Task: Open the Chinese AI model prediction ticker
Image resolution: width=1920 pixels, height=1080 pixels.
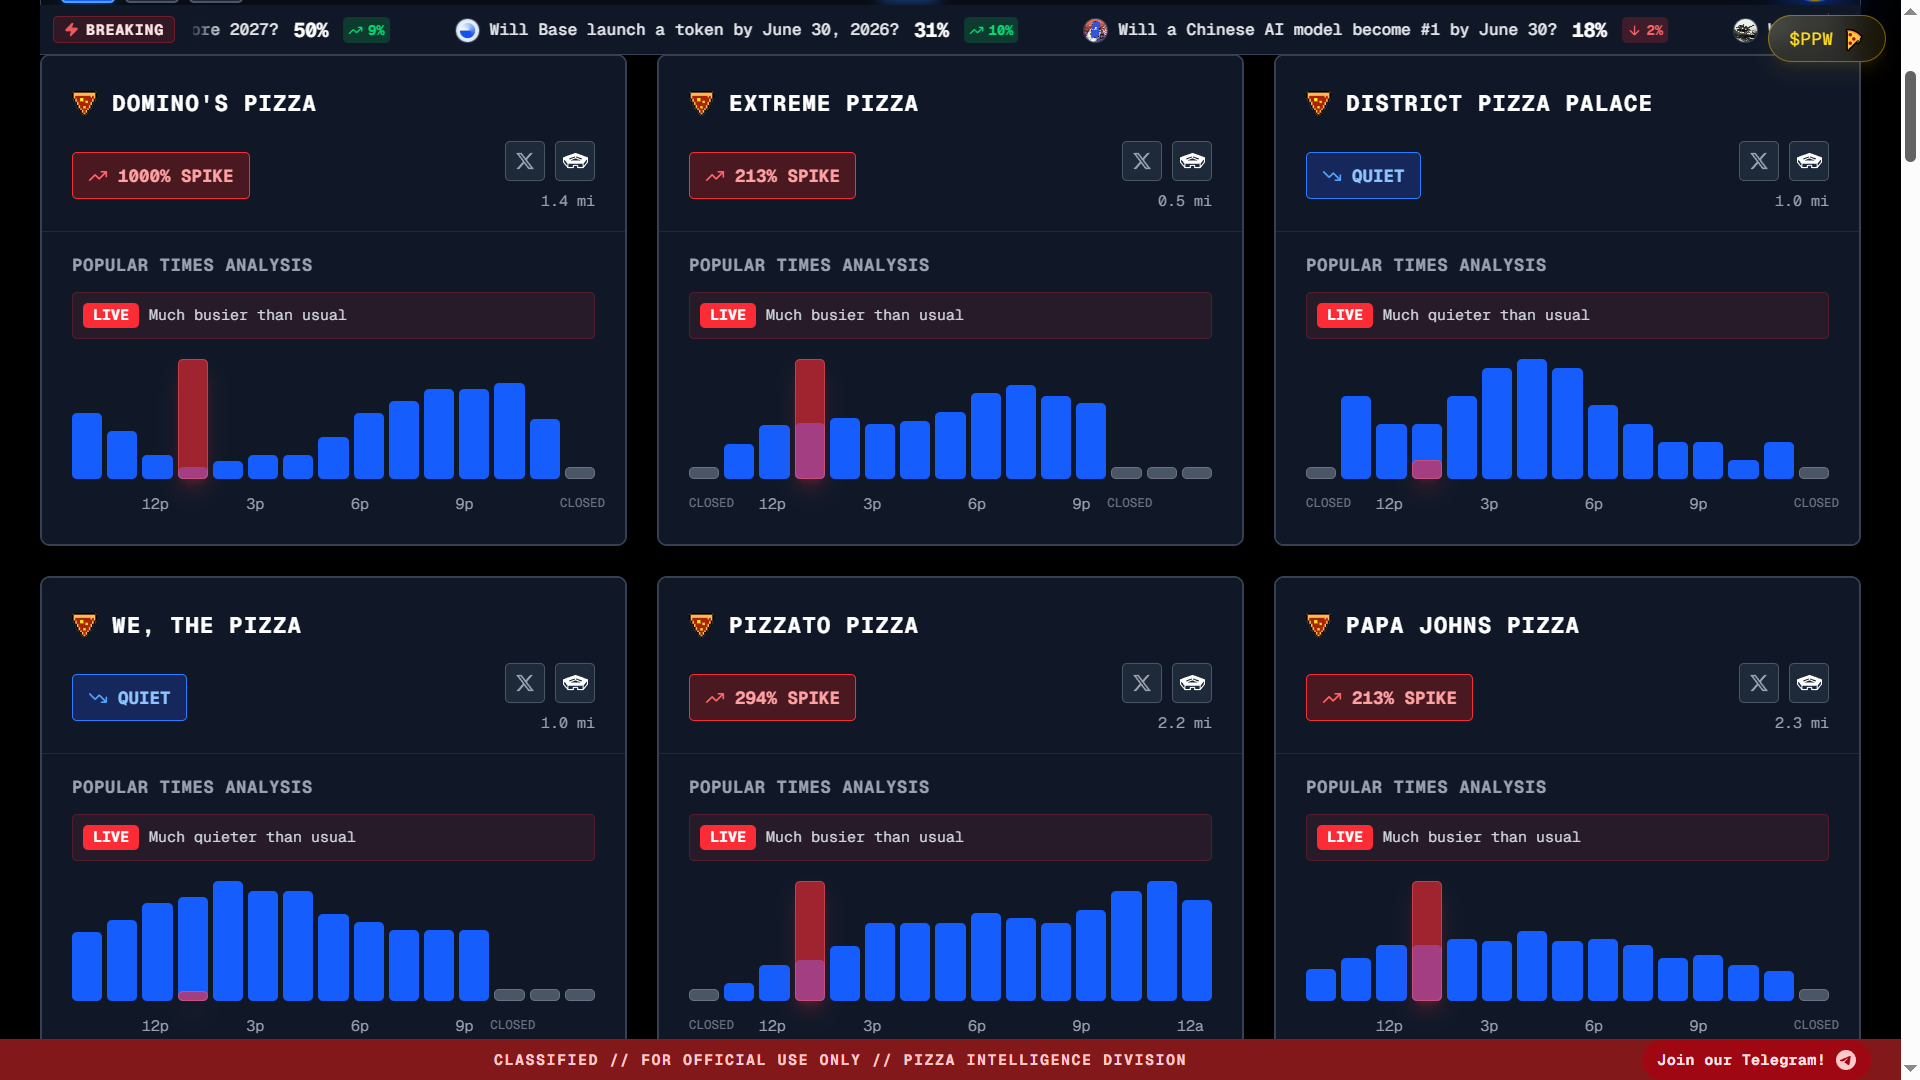Action: [1335, 30]
